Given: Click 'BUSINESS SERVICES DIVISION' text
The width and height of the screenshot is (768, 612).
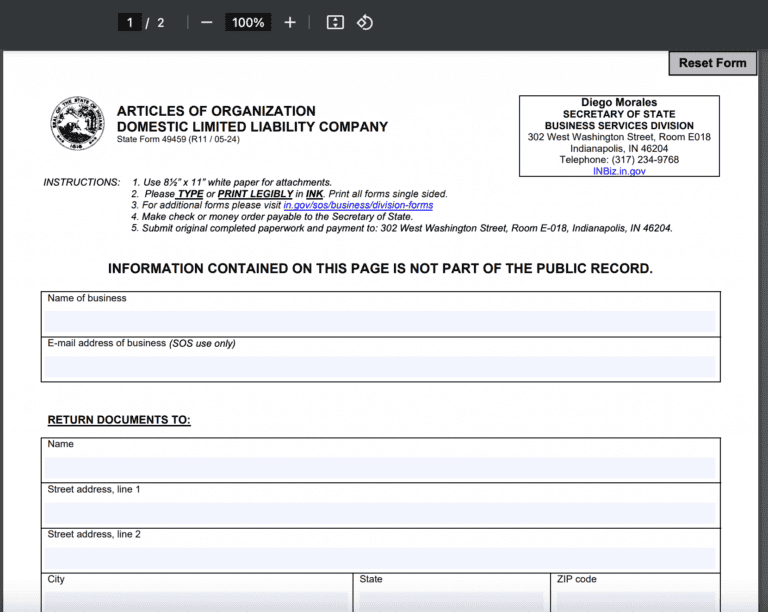Looking at the screenshot, I should pos(619,125).
